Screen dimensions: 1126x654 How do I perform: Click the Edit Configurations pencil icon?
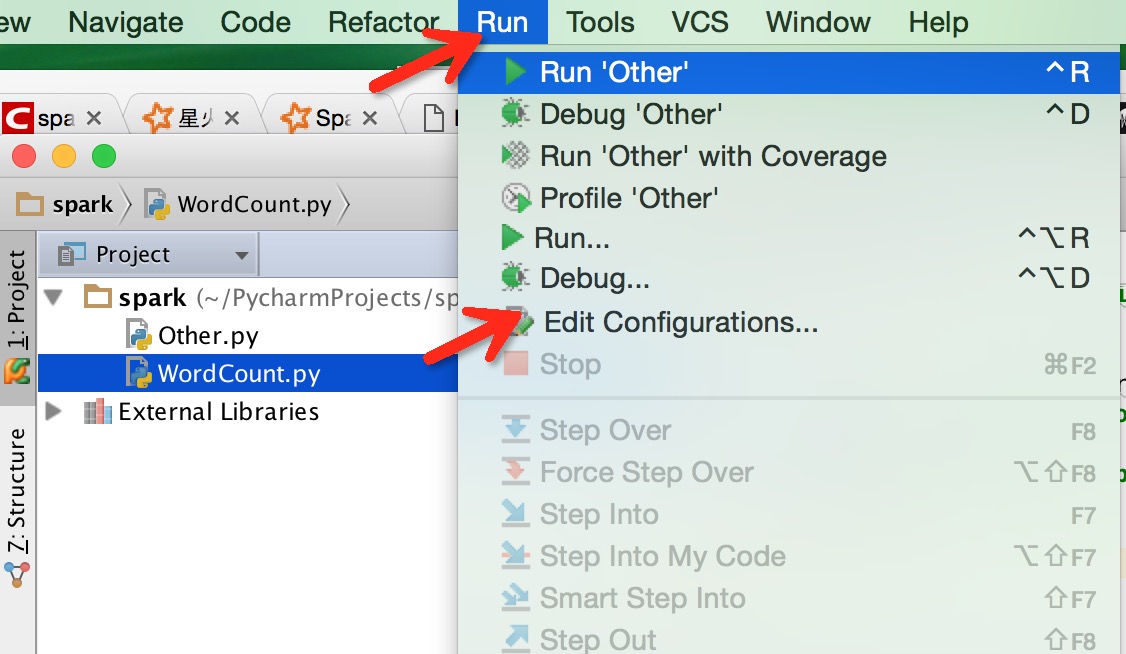(520, 321)
